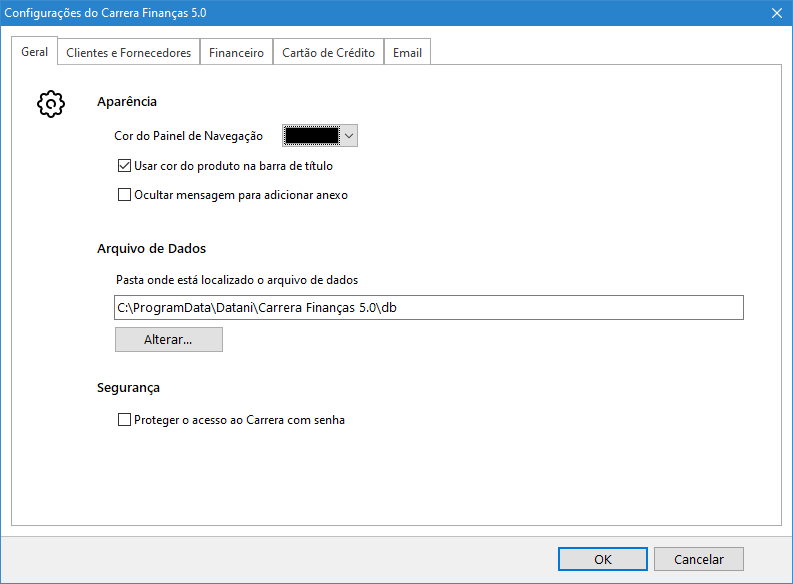The image size is (793, 584).
Task: Click the settings gear icon
Action: 51,104
